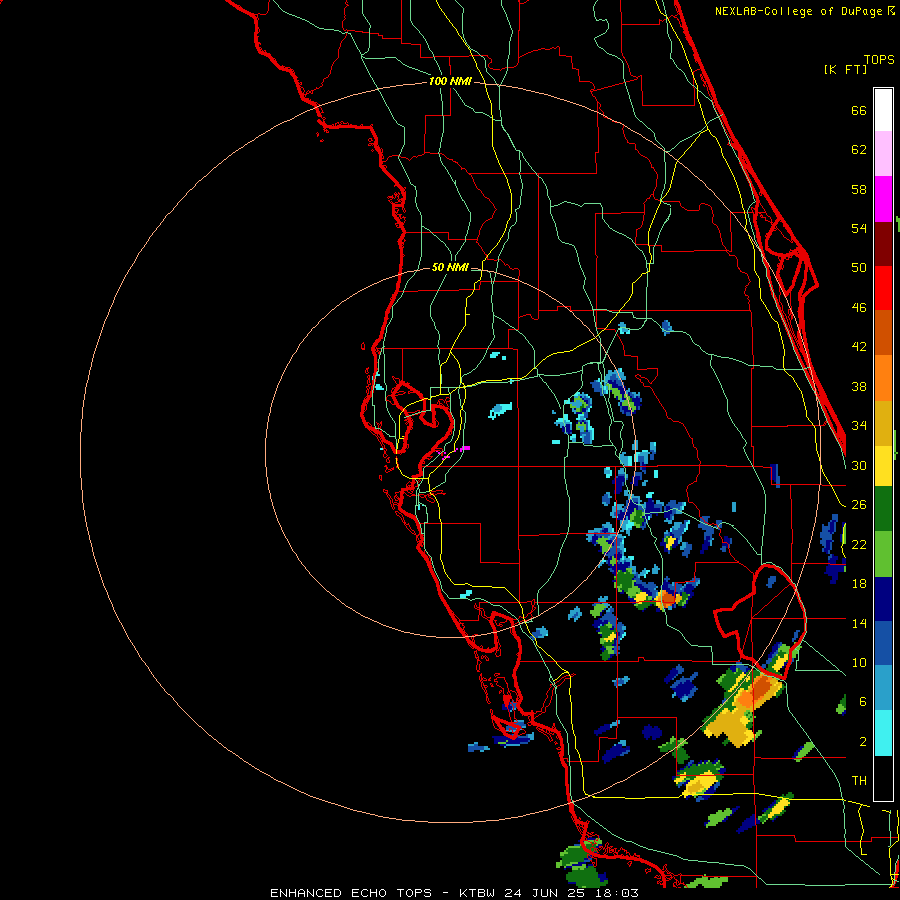The width and height of the screenshot is (900, 900).
Task: Click the legend value label 66
Action: click(859, 111)
